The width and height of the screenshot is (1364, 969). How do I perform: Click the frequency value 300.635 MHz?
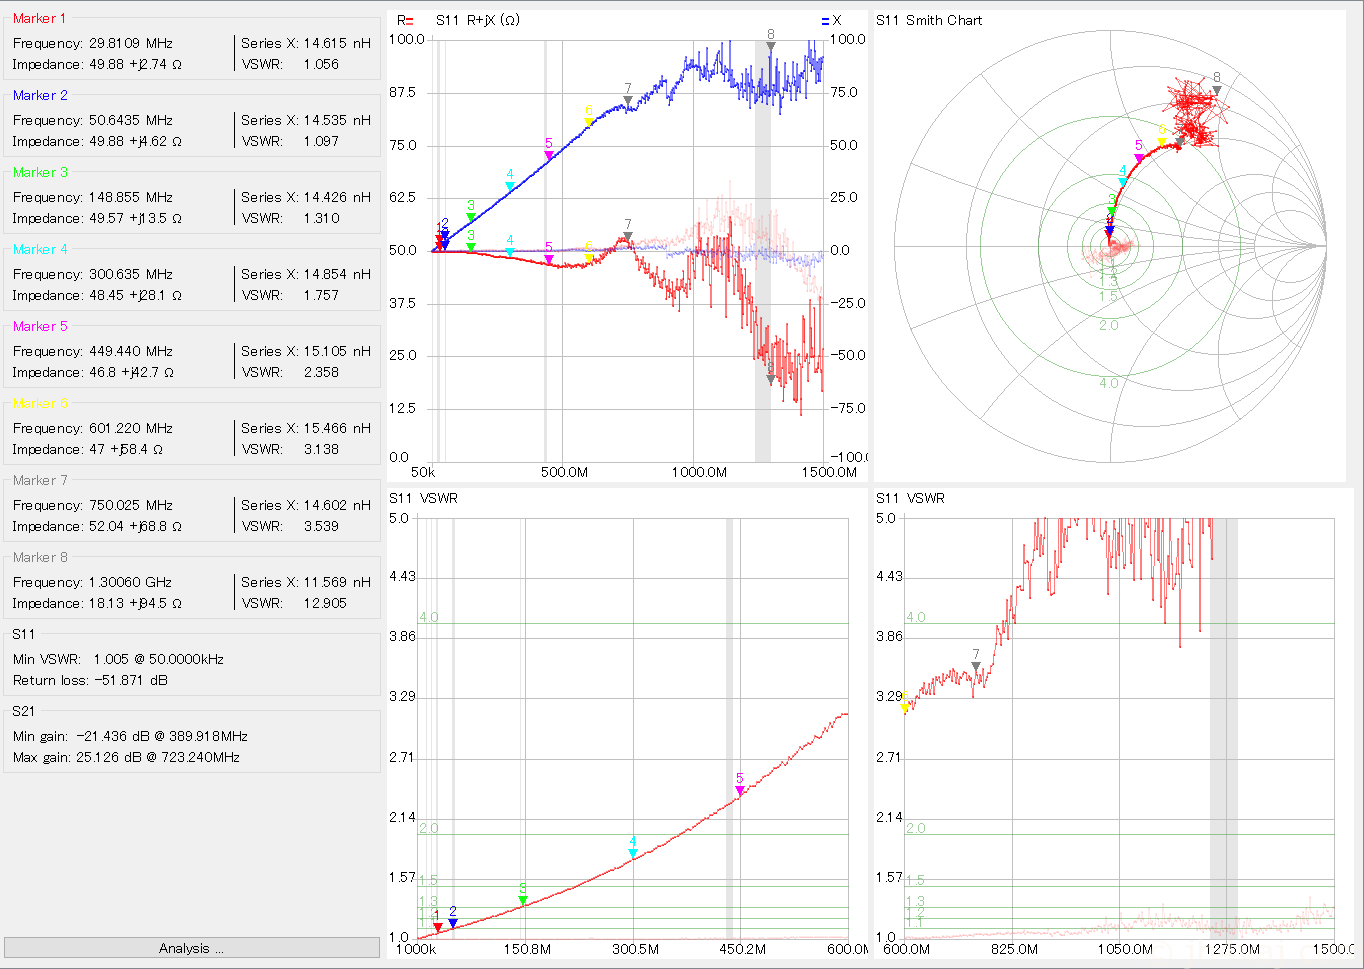coord(131,274)
